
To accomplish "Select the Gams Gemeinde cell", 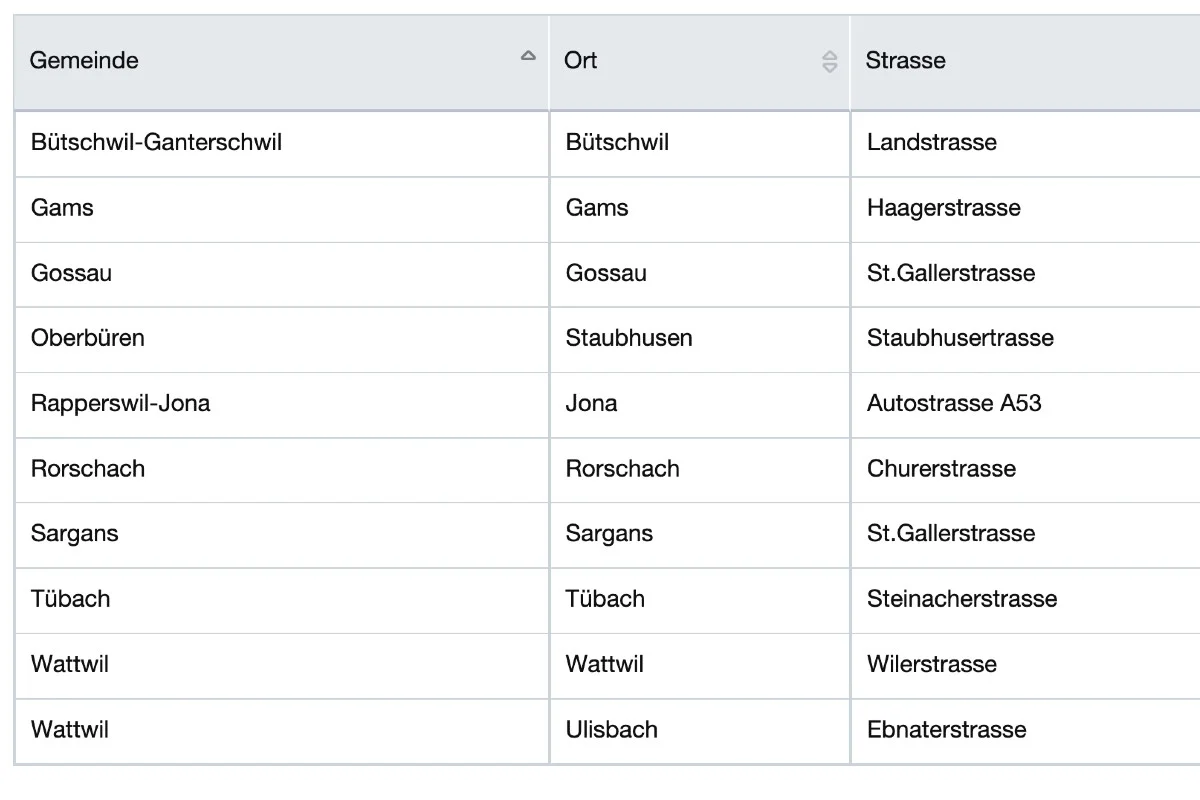I will [x=282, y=210].
